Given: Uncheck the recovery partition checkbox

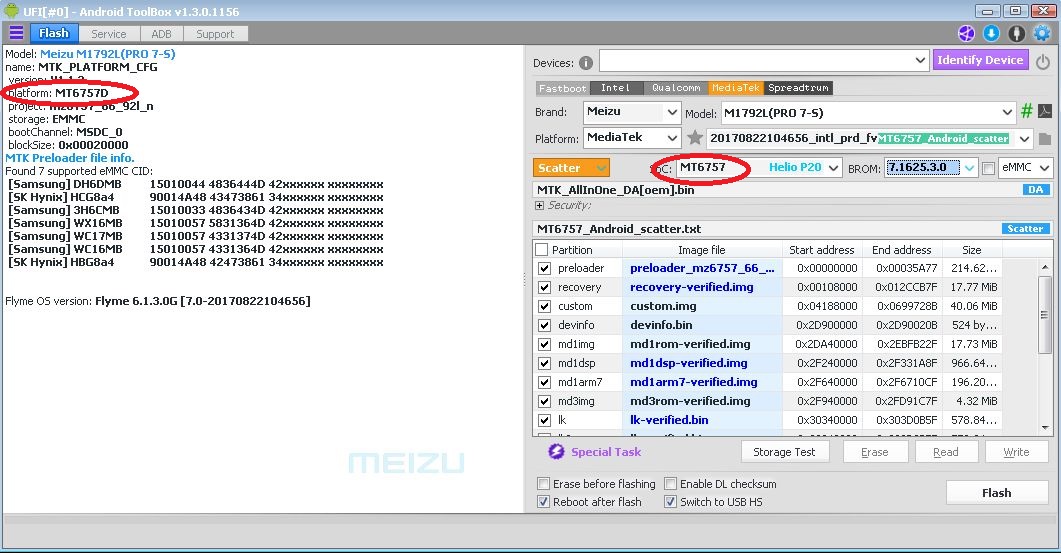Looking at the screenshot, I should [x=544, y=287].
